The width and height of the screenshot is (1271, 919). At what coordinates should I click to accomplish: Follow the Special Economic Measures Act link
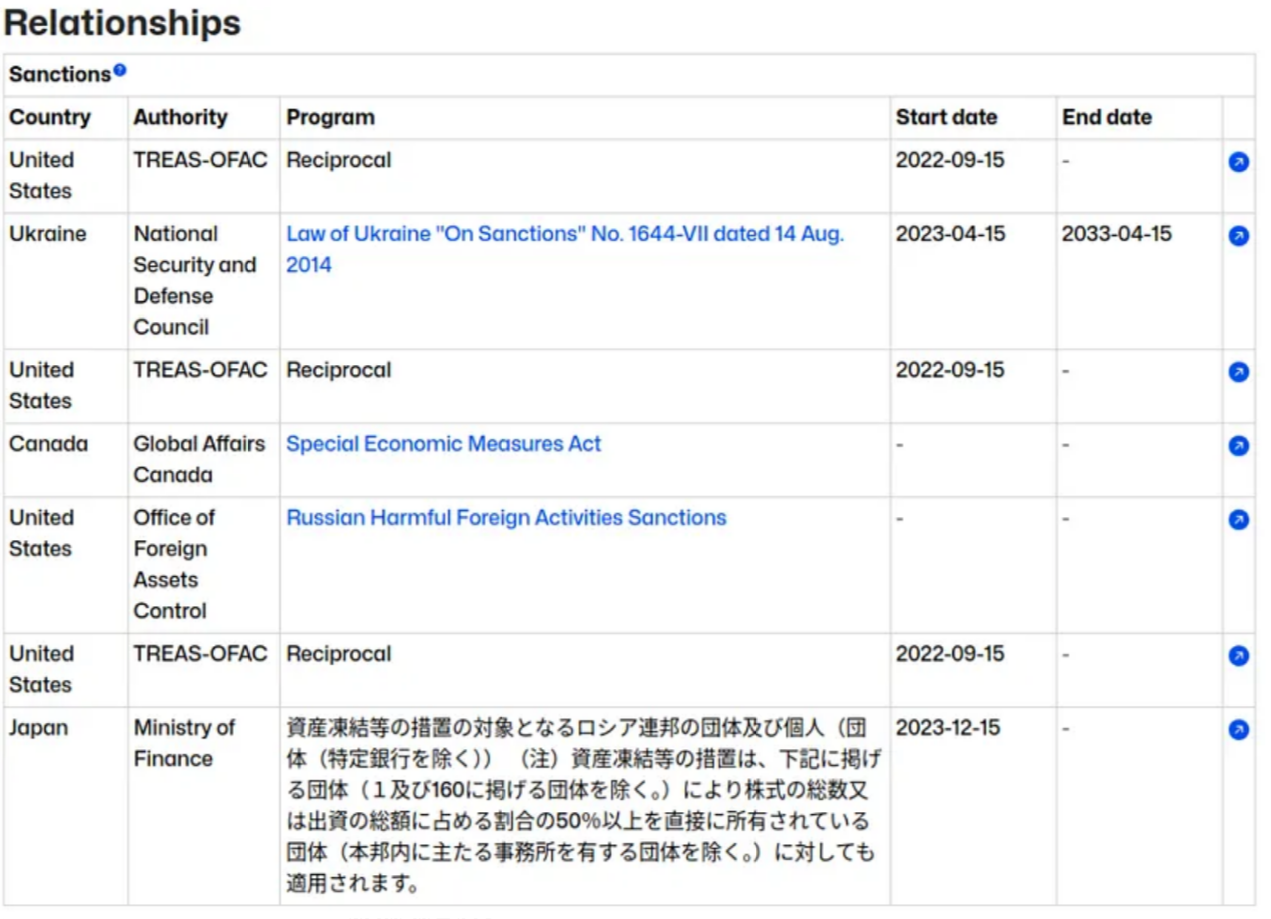point(443,444)
